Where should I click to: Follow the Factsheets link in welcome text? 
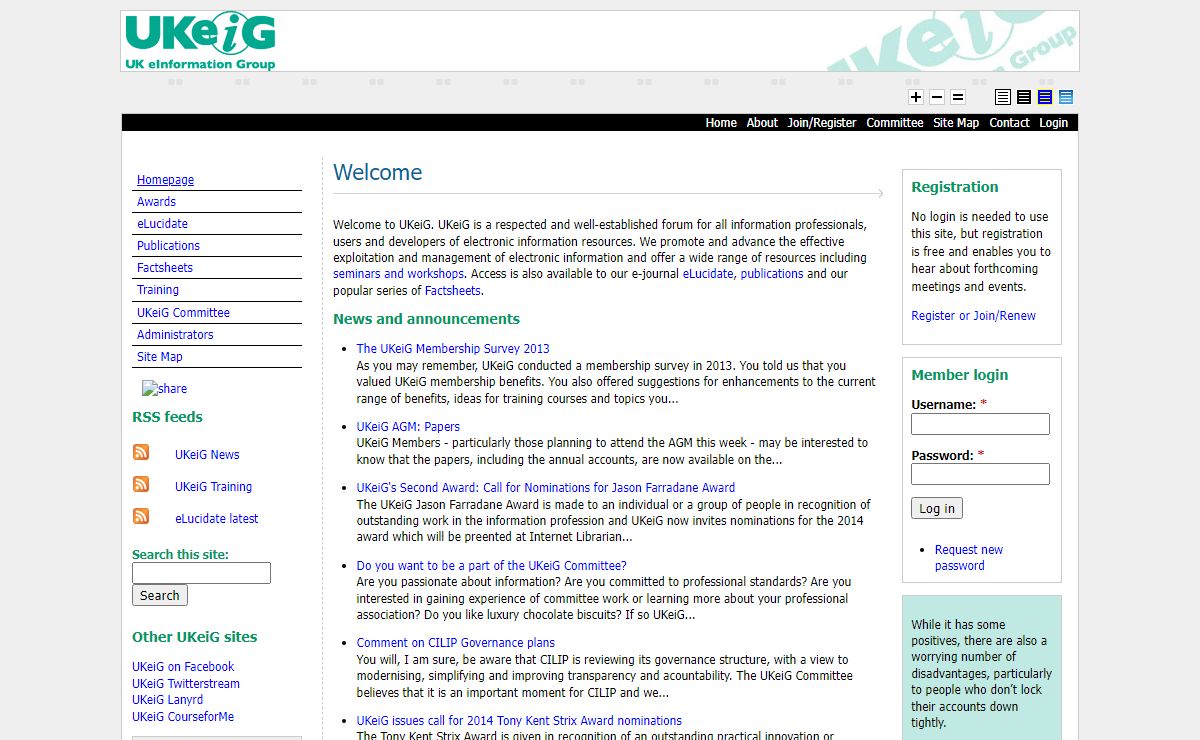click(x=452, y=291)
